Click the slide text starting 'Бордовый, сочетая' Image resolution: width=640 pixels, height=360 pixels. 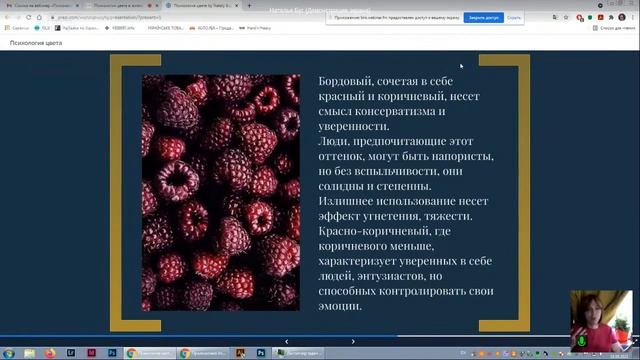[406, 193]
